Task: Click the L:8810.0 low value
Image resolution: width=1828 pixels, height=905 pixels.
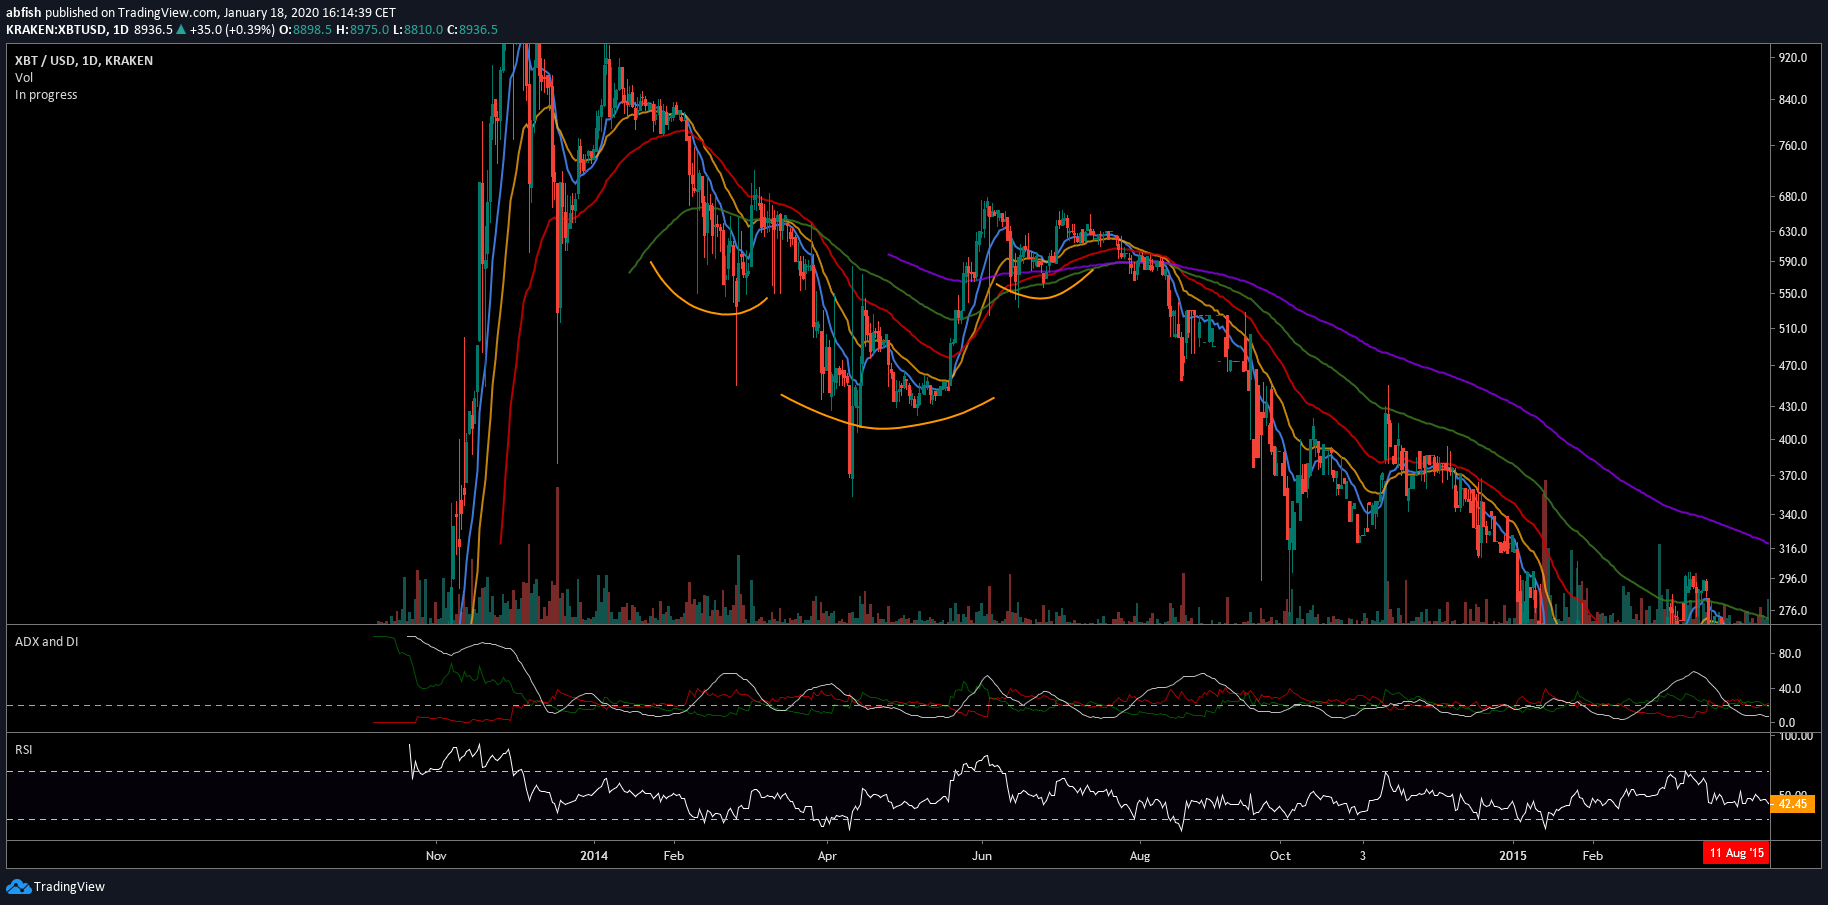Action: tap(418, 30)
